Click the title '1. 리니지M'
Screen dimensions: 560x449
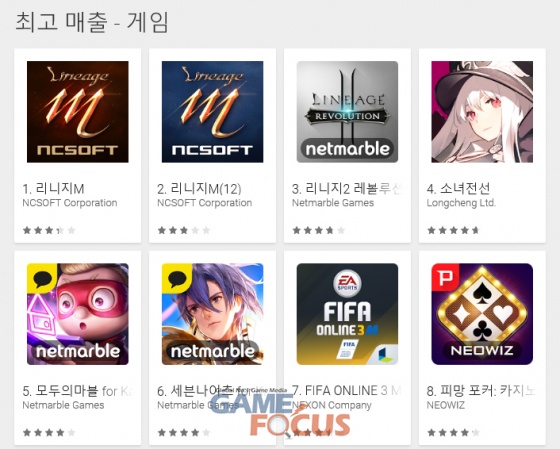point(53,189)
